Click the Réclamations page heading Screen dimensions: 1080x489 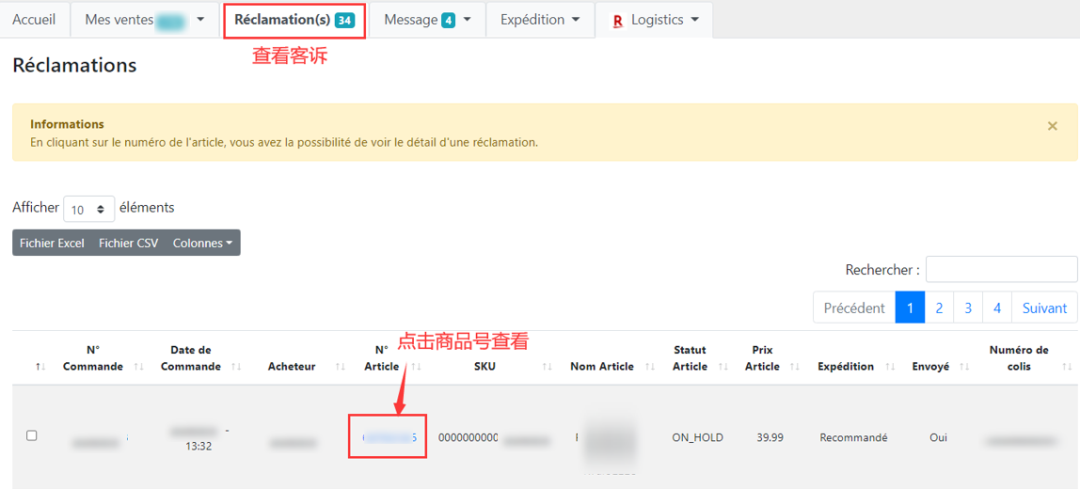74,65
